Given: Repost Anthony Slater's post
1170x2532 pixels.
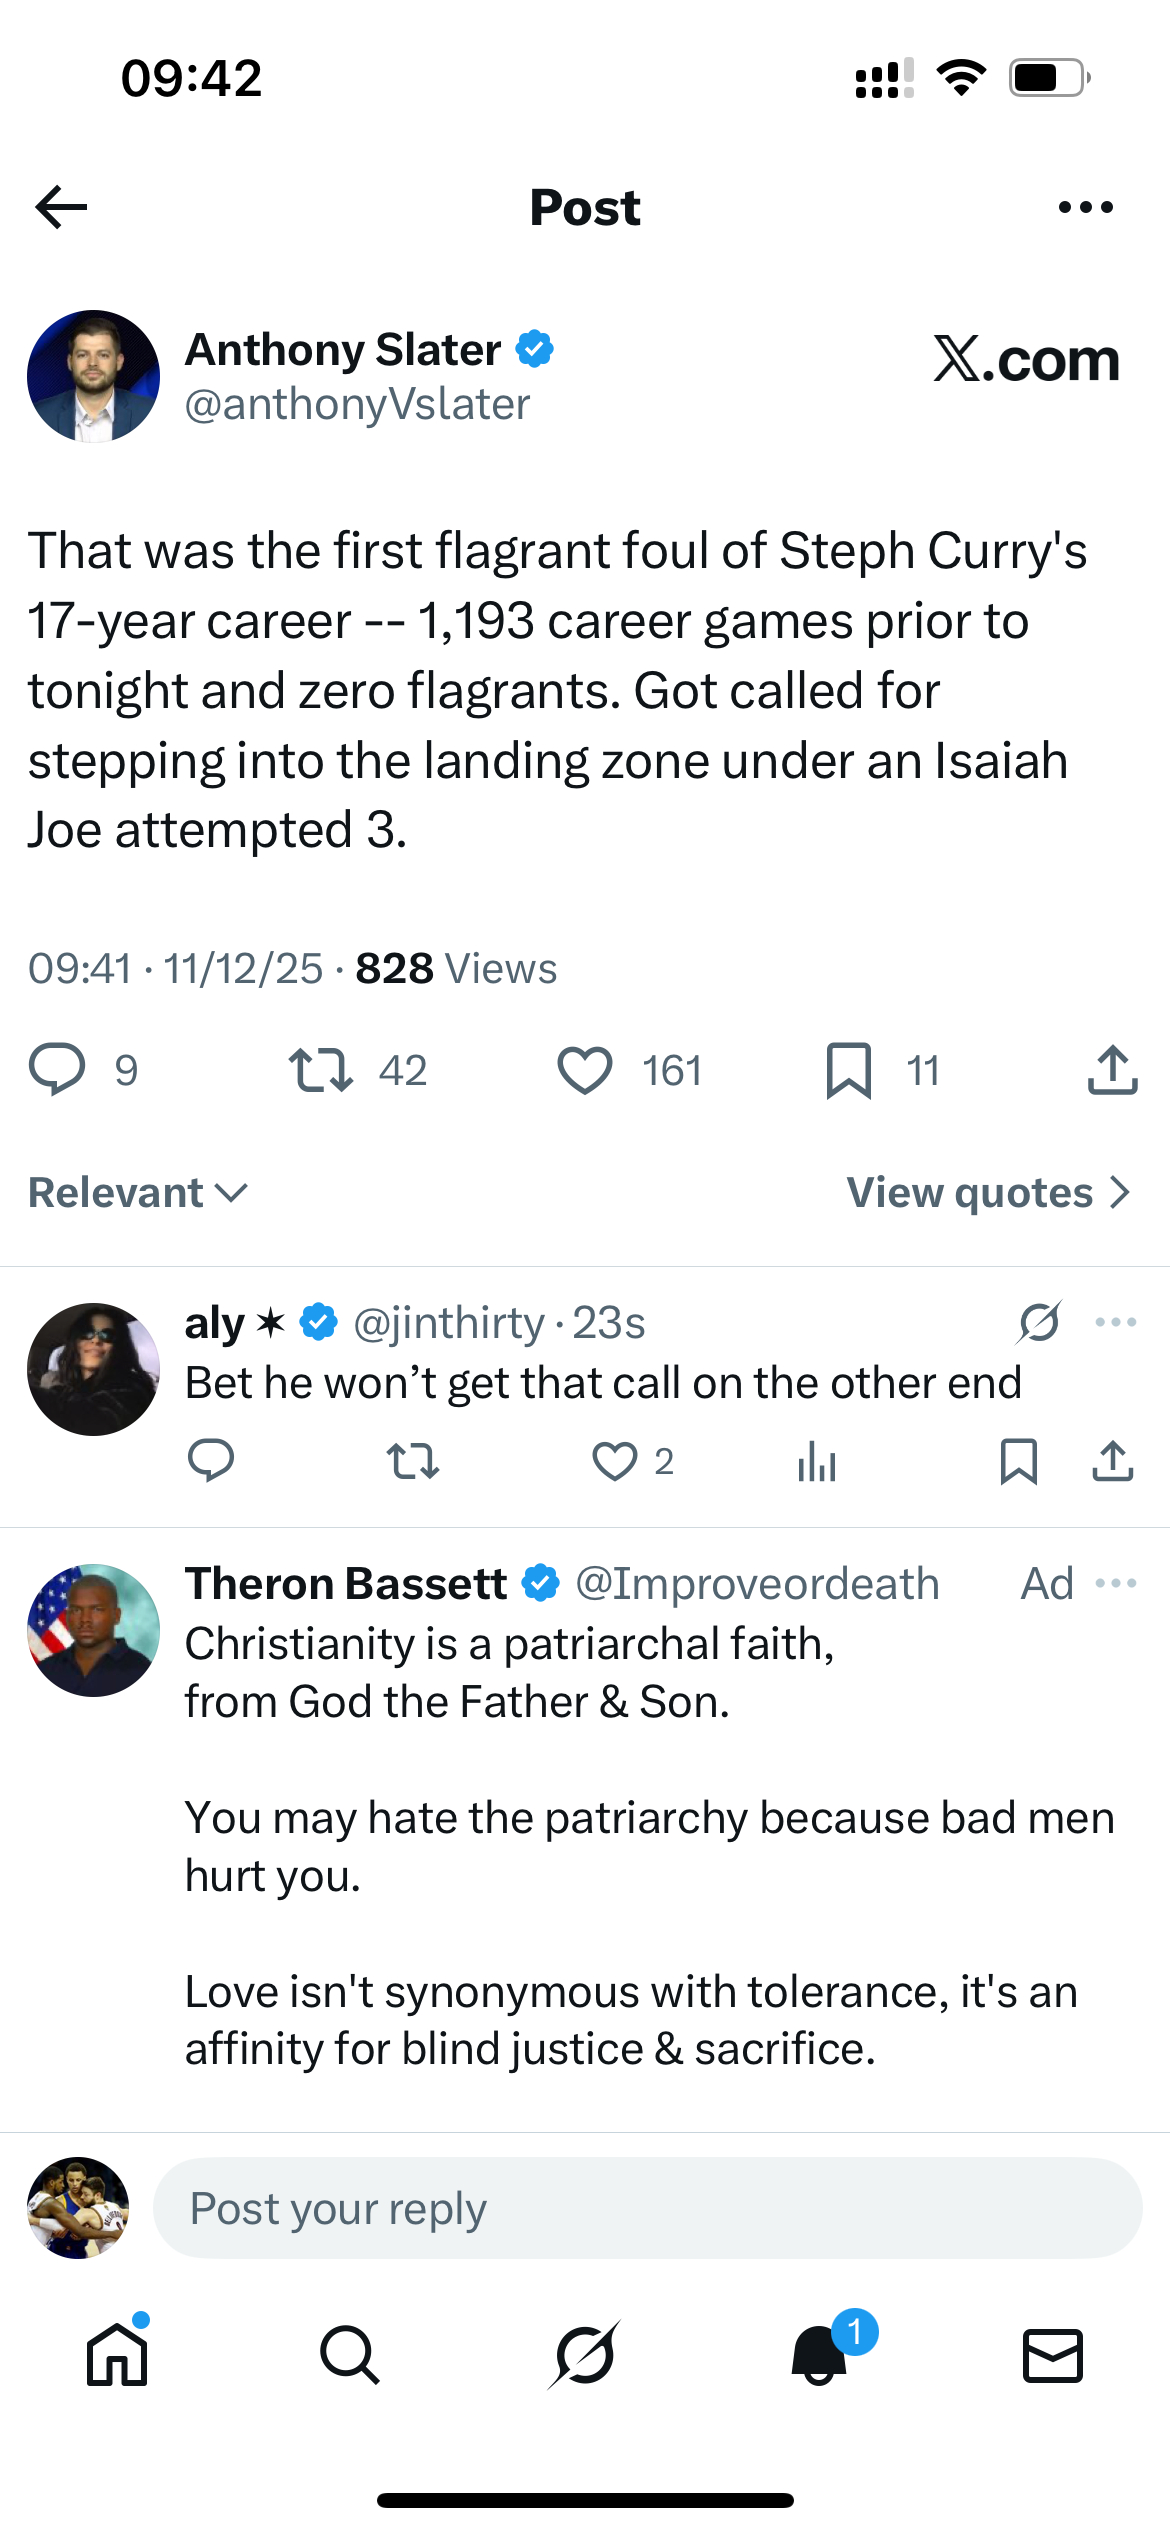Looking at the screenshot, I should [320, 1070].
